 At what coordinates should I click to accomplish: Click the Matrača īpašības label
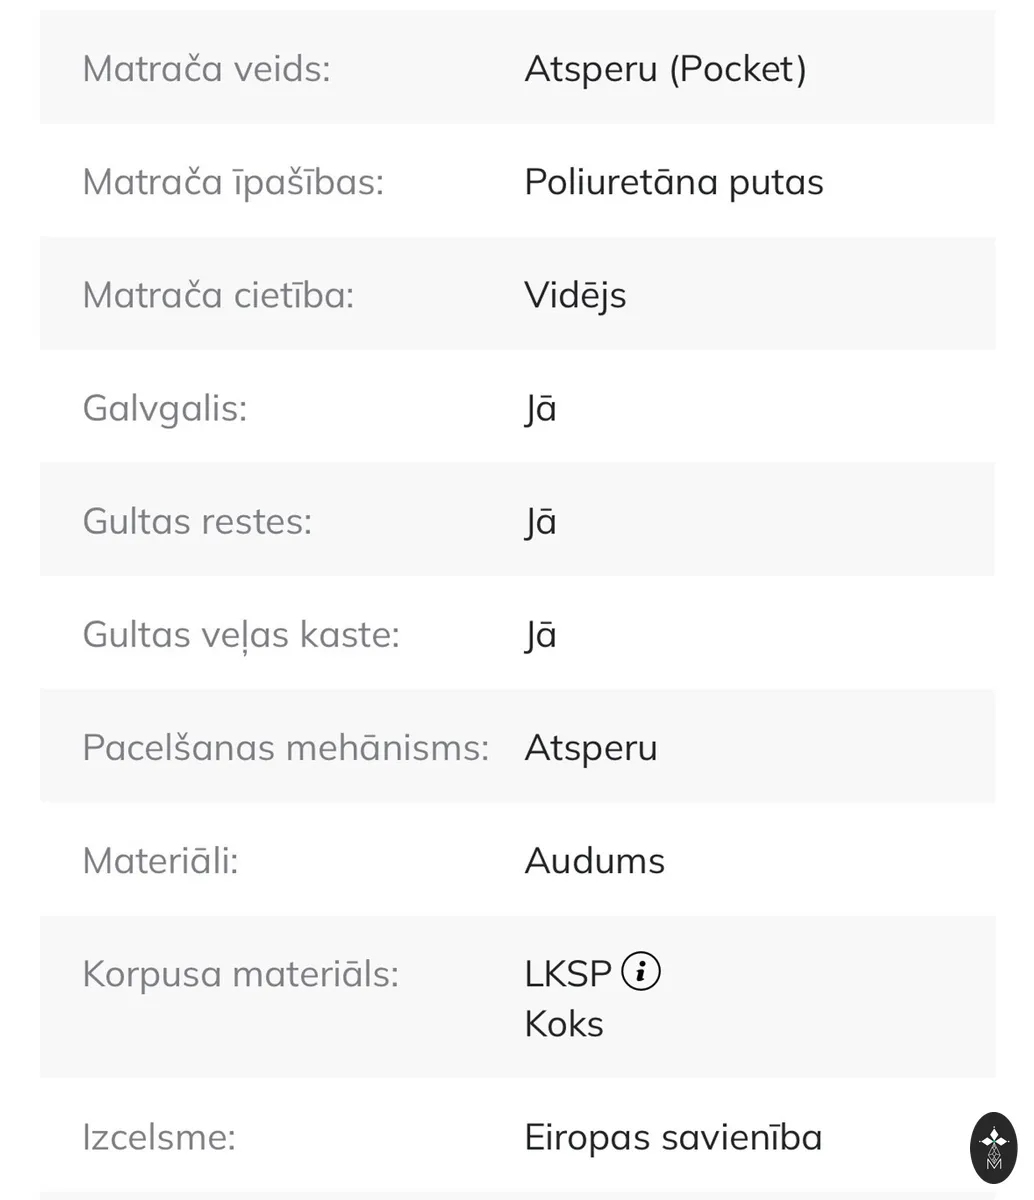[x=233, y=182]
